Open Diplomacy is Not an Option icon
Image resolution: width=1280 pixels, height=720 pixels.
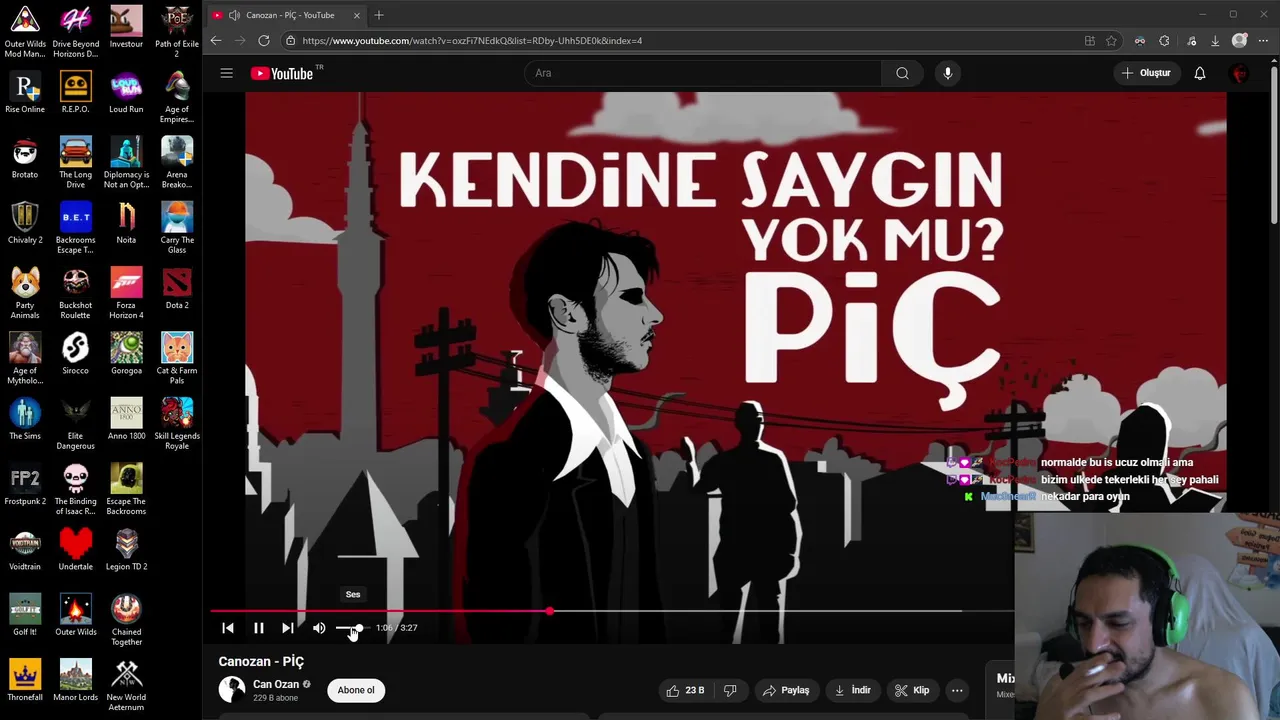point(126,162)
